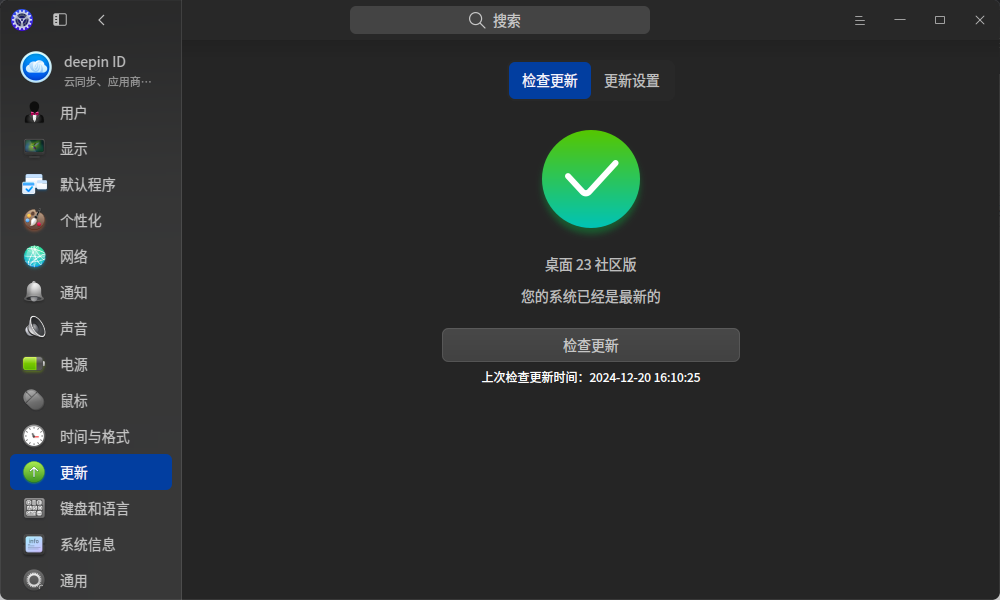Screen dimensions: 1000x600
Task: Open the deepin ID cloud avatar icon
Action: (x=36, y=68)
